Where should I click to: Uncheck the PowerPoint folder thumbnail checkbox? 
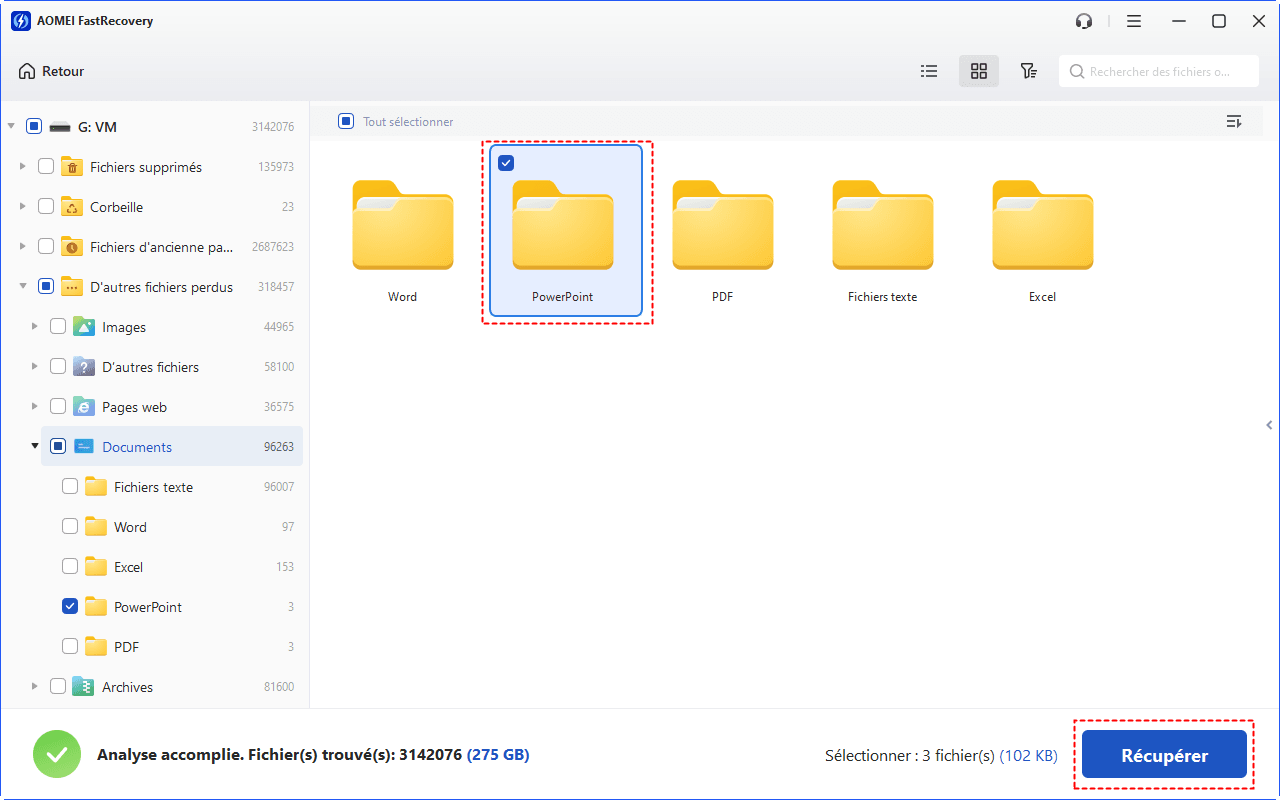[x=506, y=163]
